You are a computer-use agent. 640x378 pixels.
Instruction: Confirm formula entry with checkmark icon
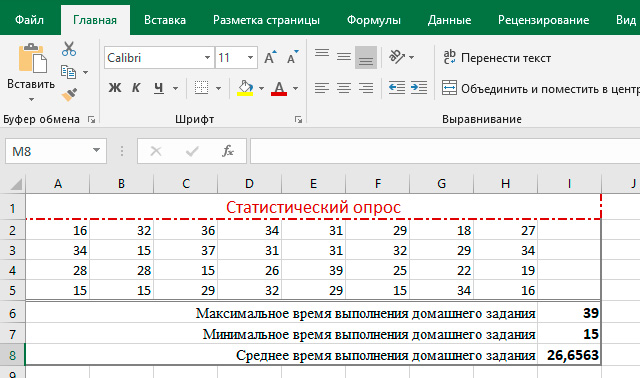pos(192,151)
